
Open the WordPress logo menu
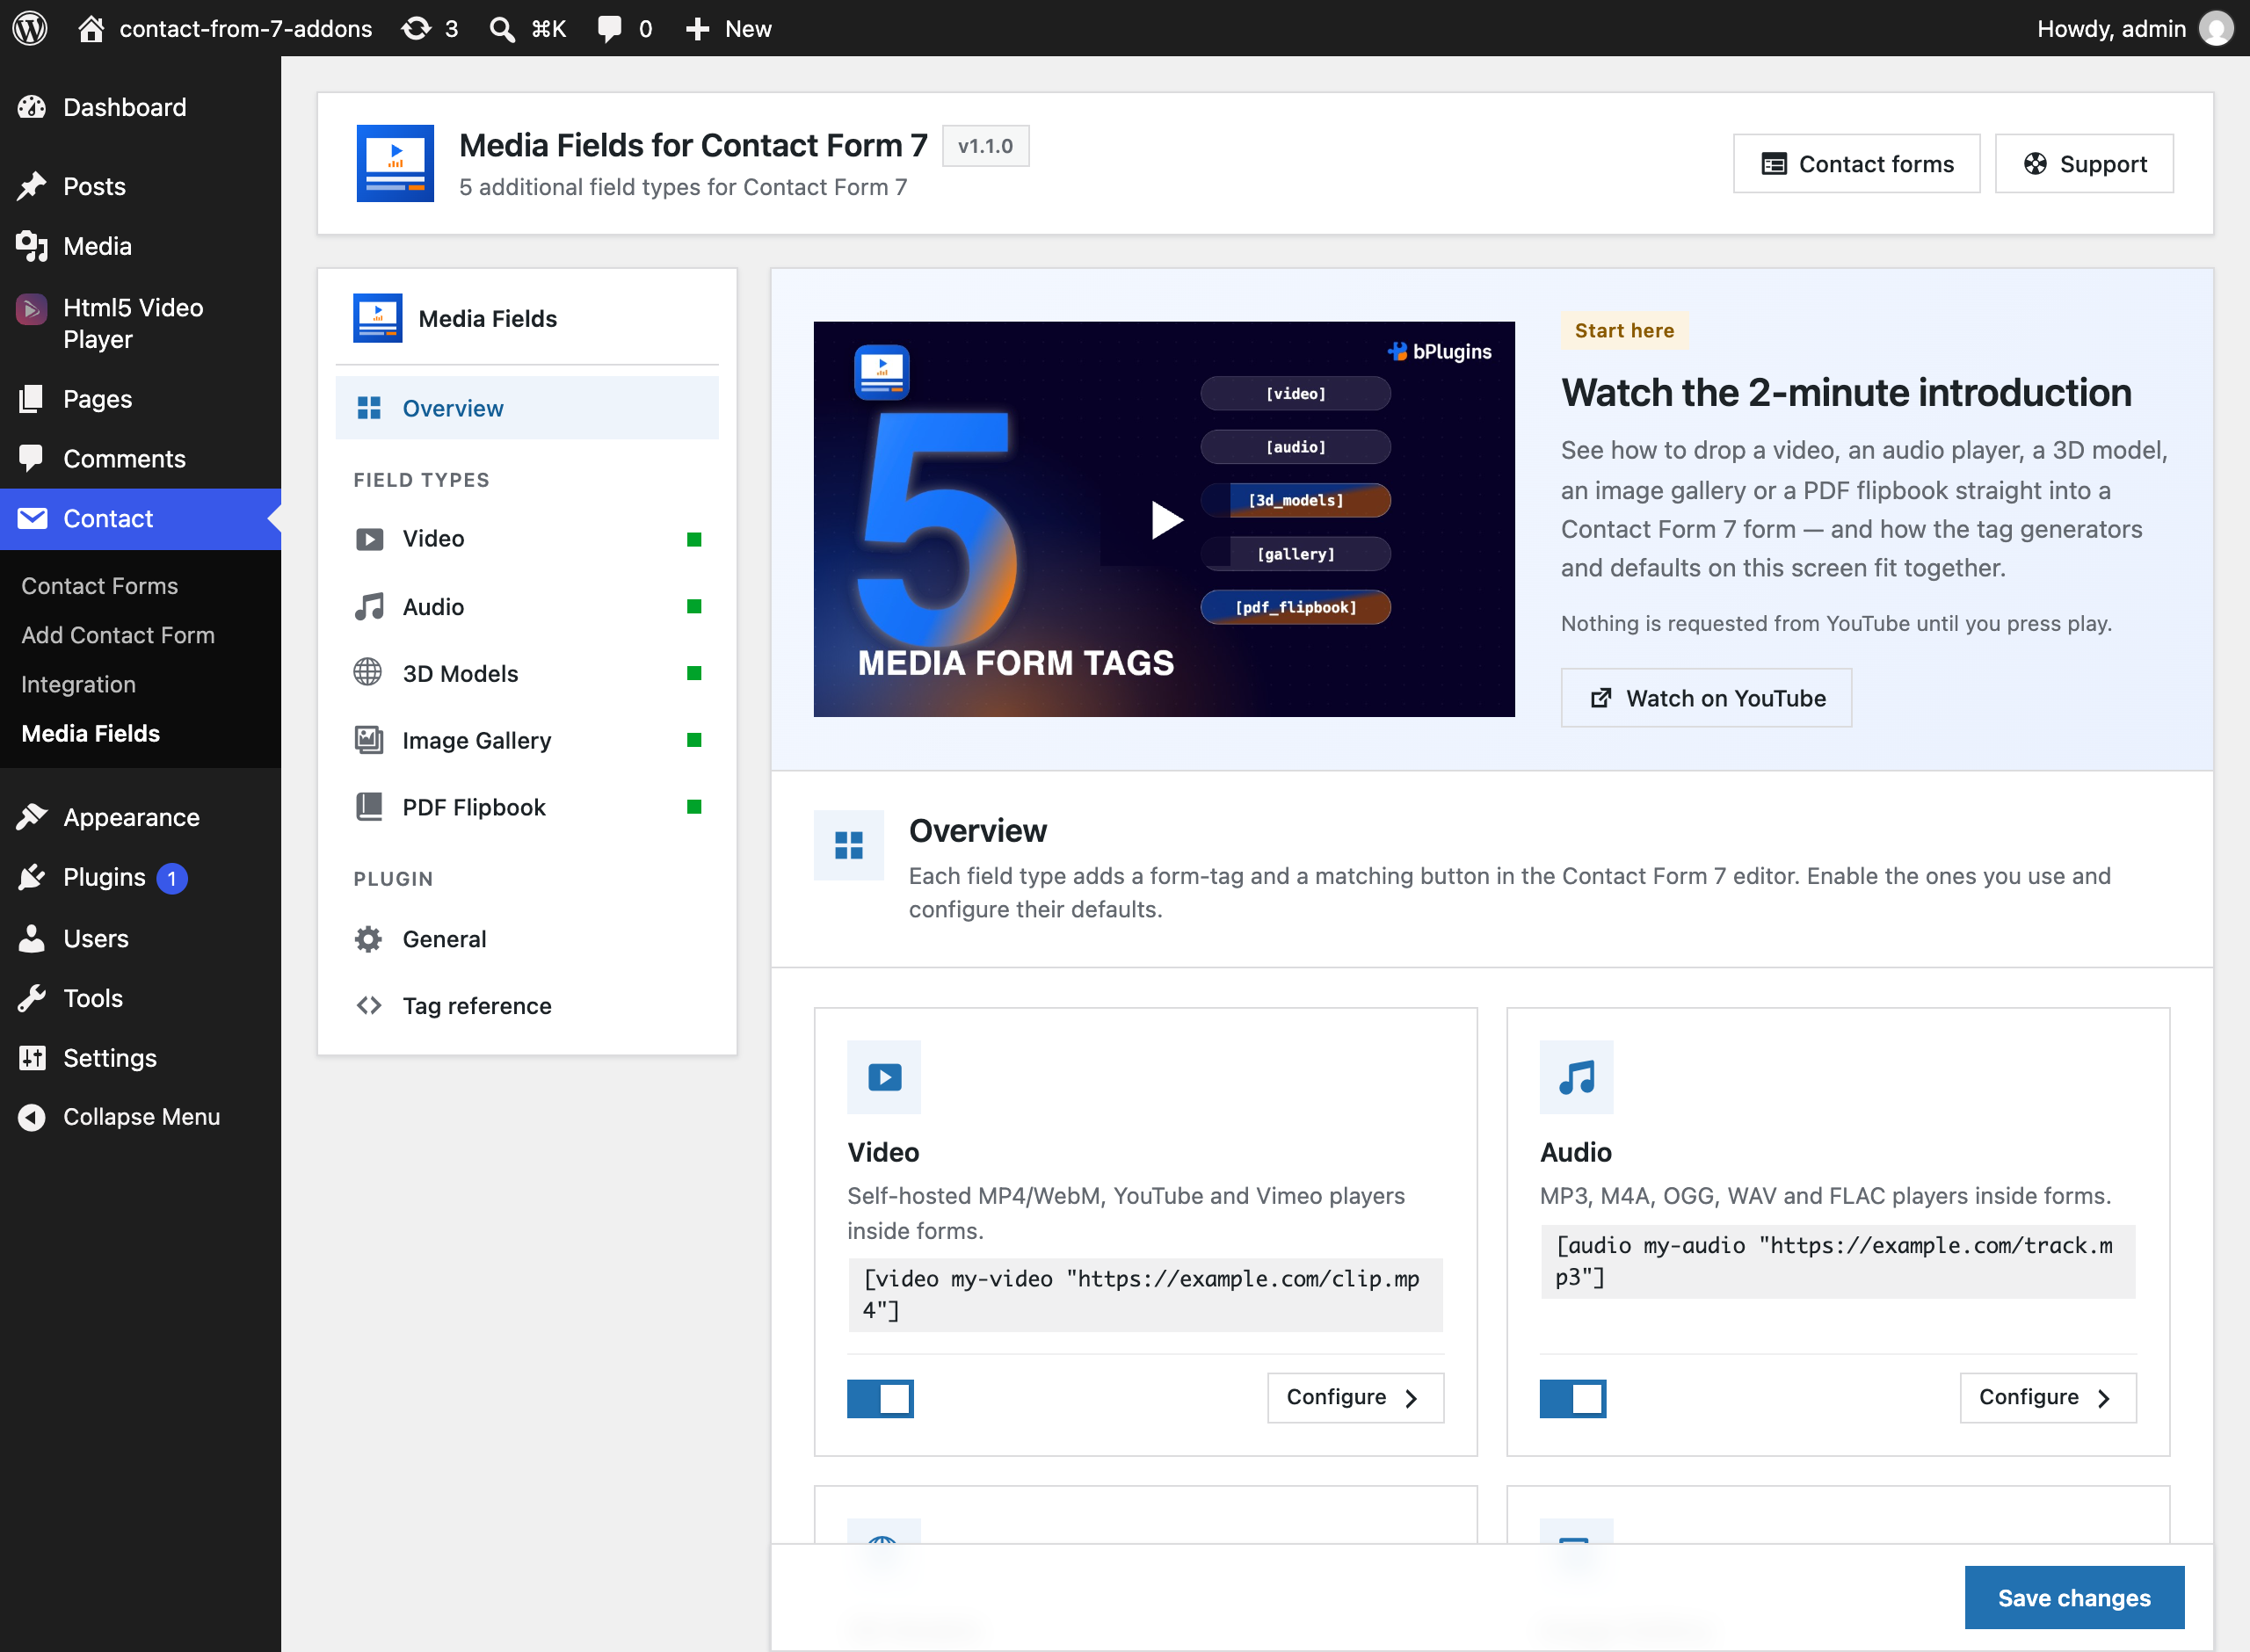pos(30,28)
